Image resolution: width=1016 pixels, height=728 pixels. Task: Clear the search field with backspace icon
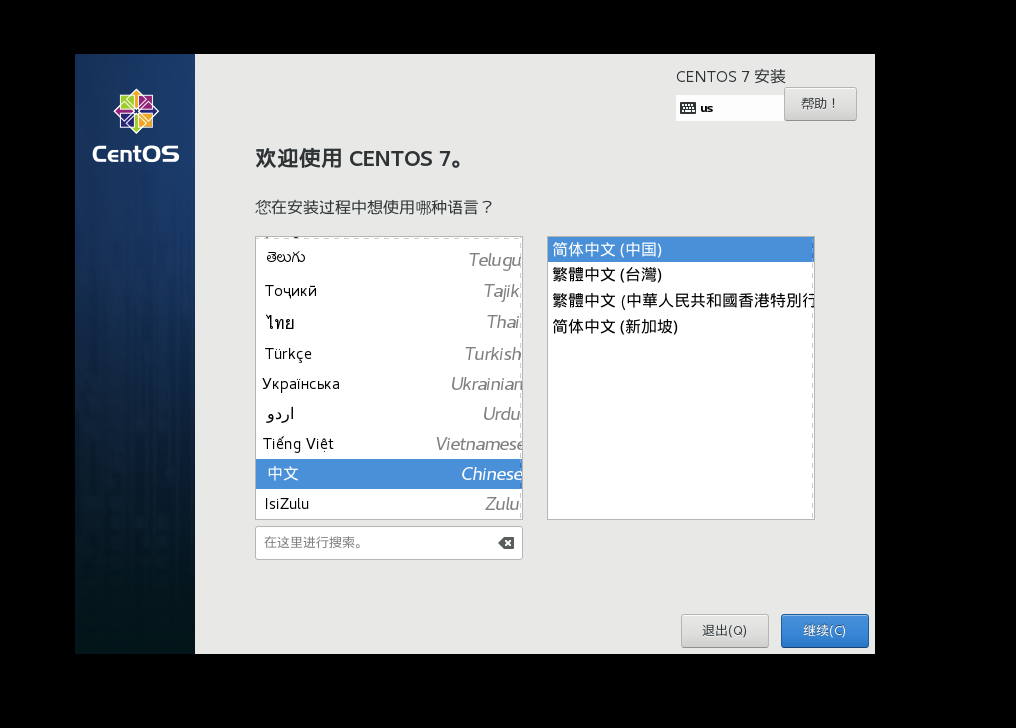click(506, 543)
